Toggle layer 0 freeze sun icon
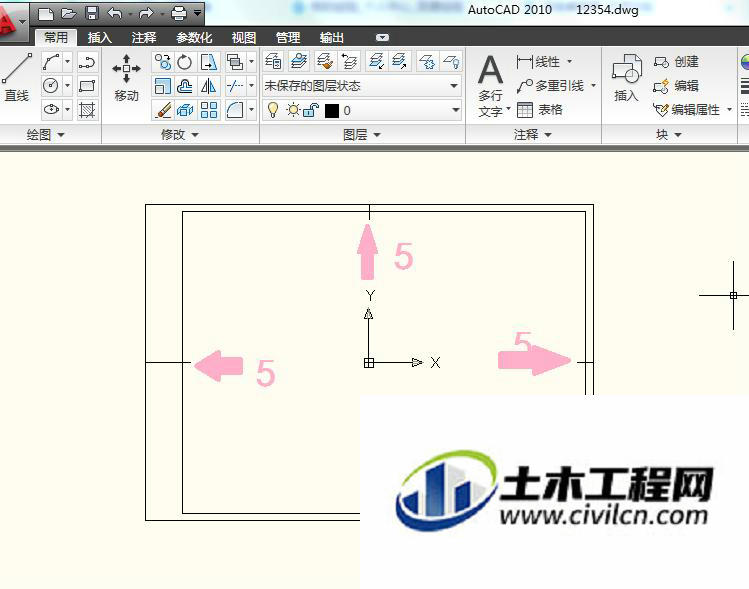This screenshot has height=589, width=749. click(293, 110)
